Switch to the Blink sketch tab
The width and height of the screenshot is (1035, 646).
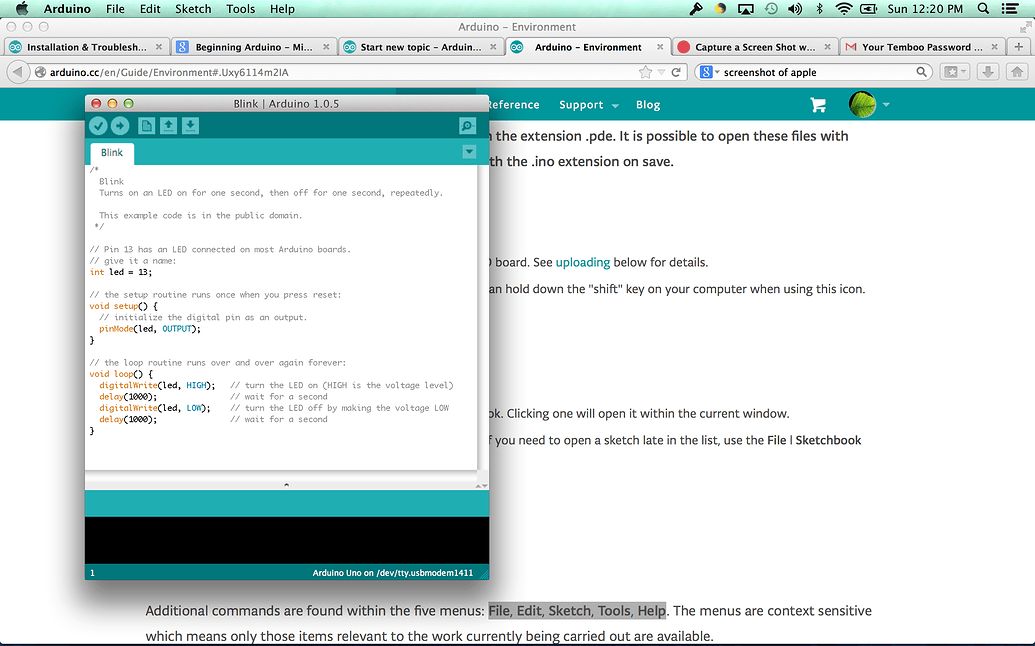(111, 153)
